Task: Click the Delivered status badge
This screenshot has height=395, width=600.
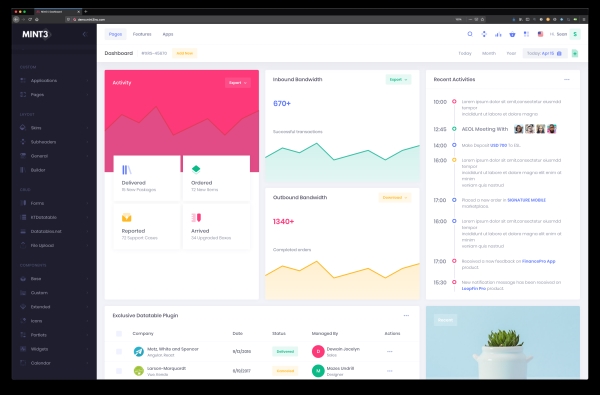Action: [x=285, y=351]
